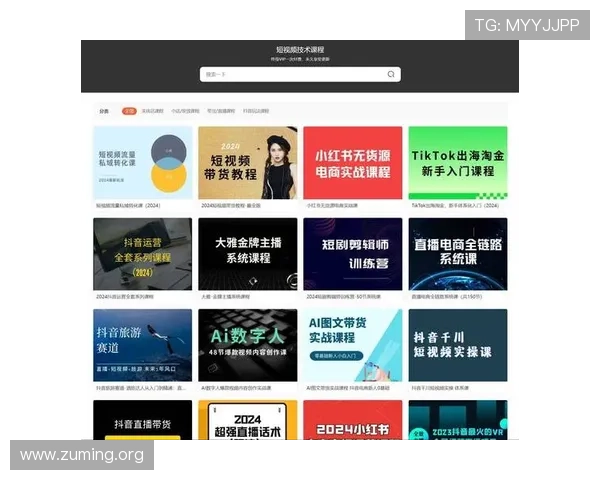Click caption link 直播电商全链路系统课 (共150节)
The width and height of the screenshot is (600, 480).
[x=447, y=297]
